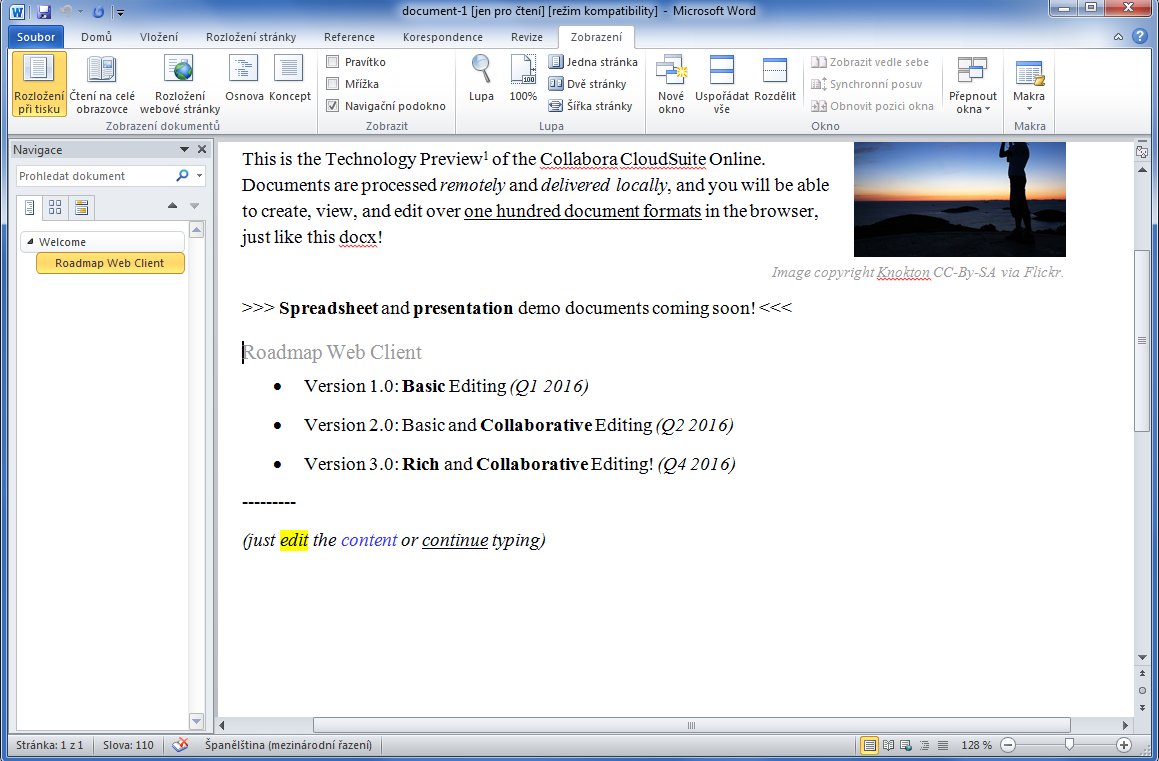This screenshot has width=1159, height=761.
Task: Click Uspořádat vše
Action: (x=721, y=84)
